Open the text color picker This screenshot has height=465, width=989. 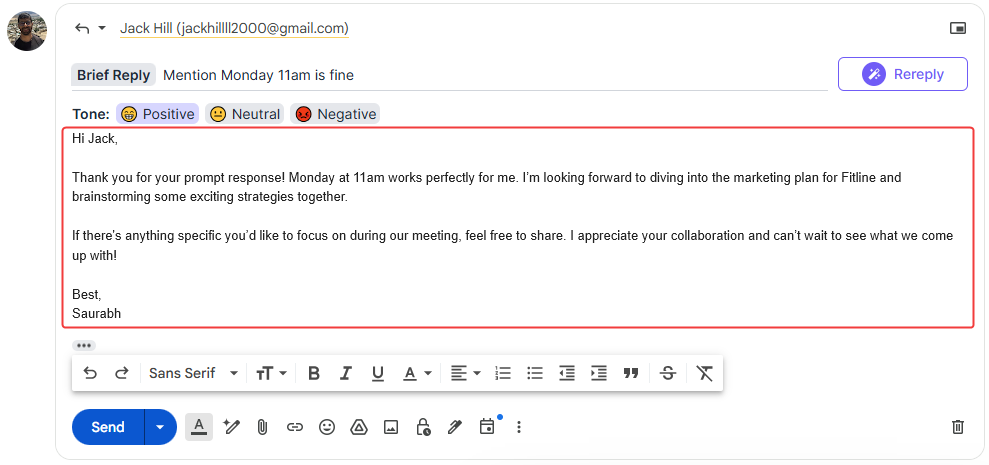pos(417,373)
